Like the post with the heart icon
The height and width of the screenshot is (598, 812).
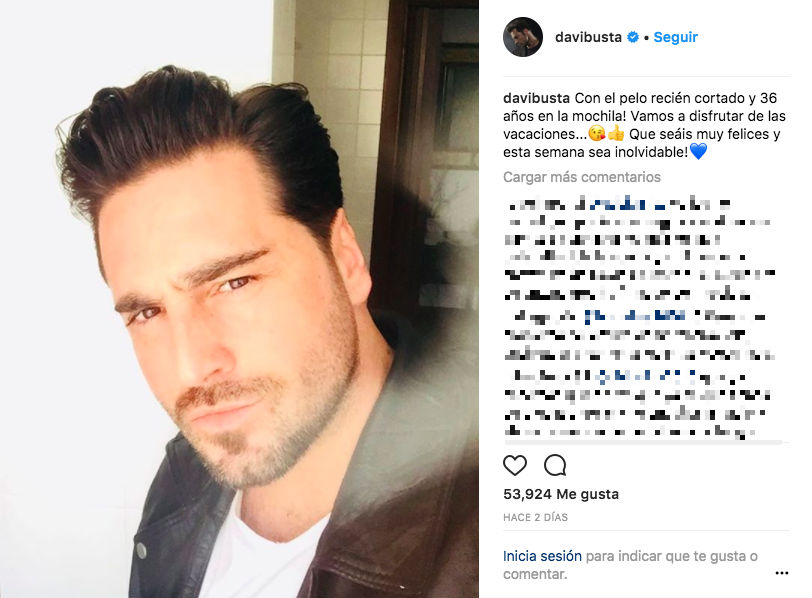515,465
